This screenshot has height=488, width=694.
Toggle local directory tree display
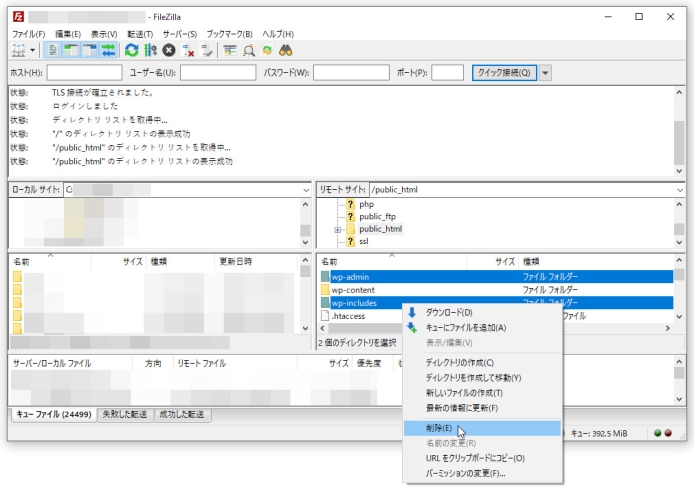click(x=71, y=50)
